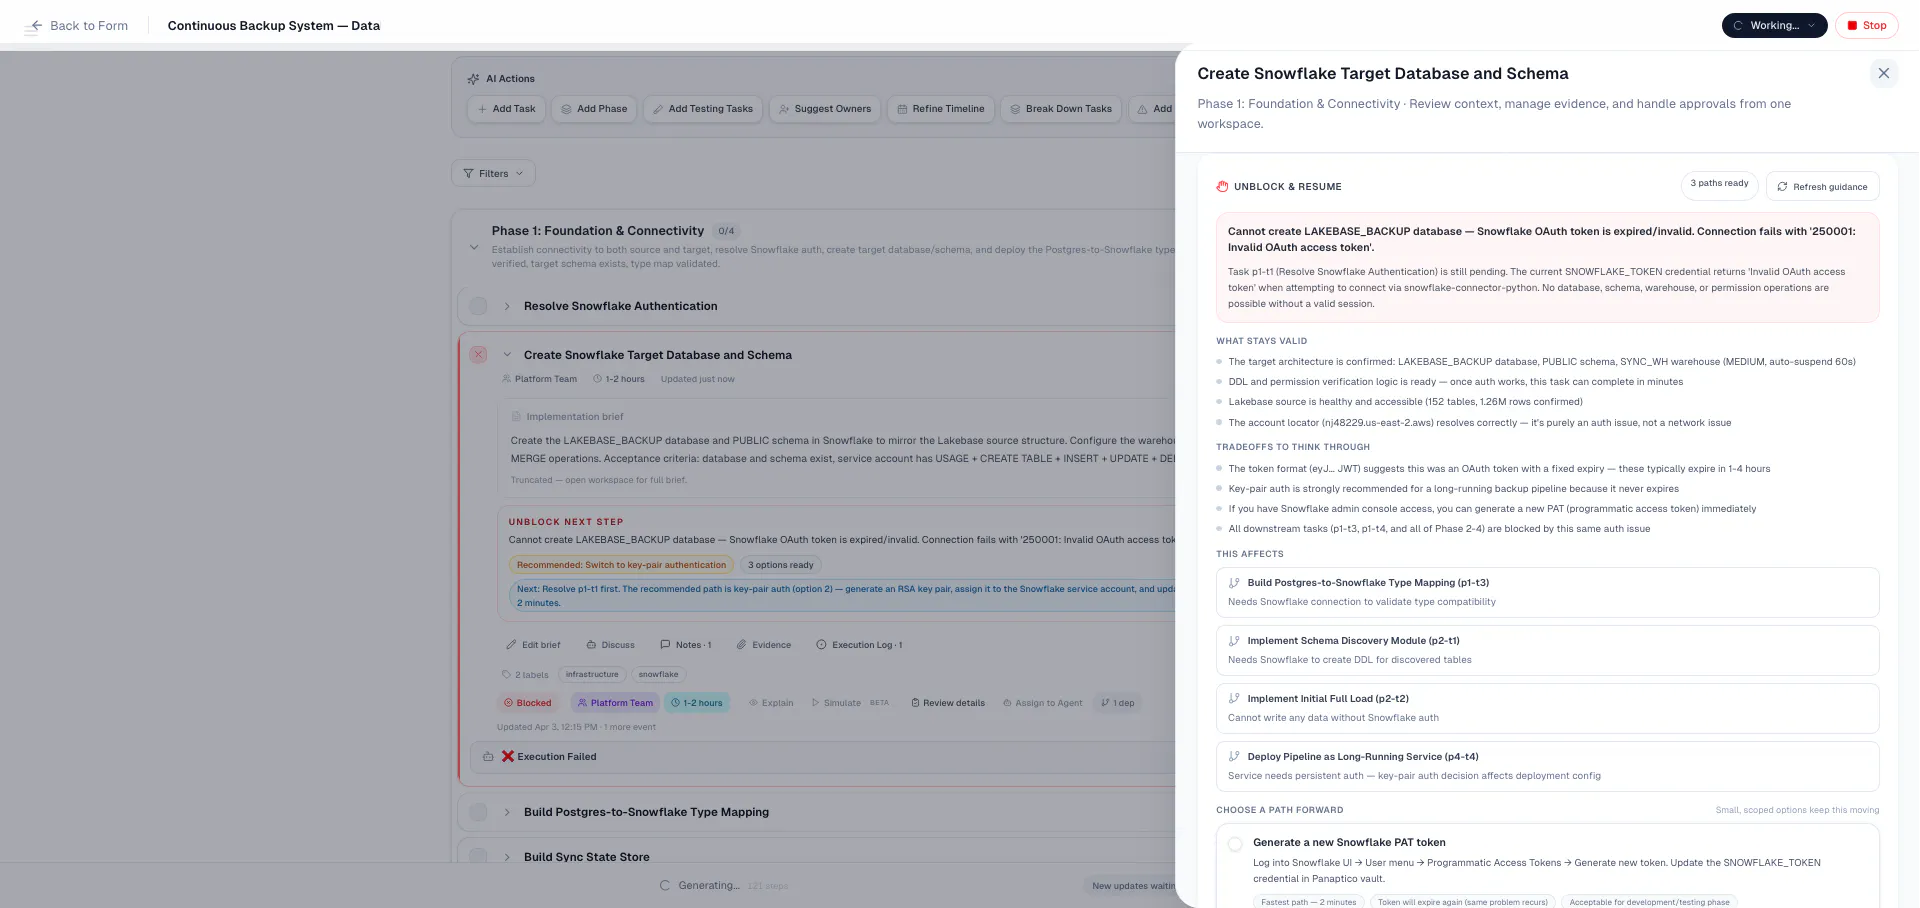Image resolution: width=1920 pixels, height=908 pixels.
Task: Toggle the status circle for Resolve Snowflake Authentication
Action: tap(478, 306)
